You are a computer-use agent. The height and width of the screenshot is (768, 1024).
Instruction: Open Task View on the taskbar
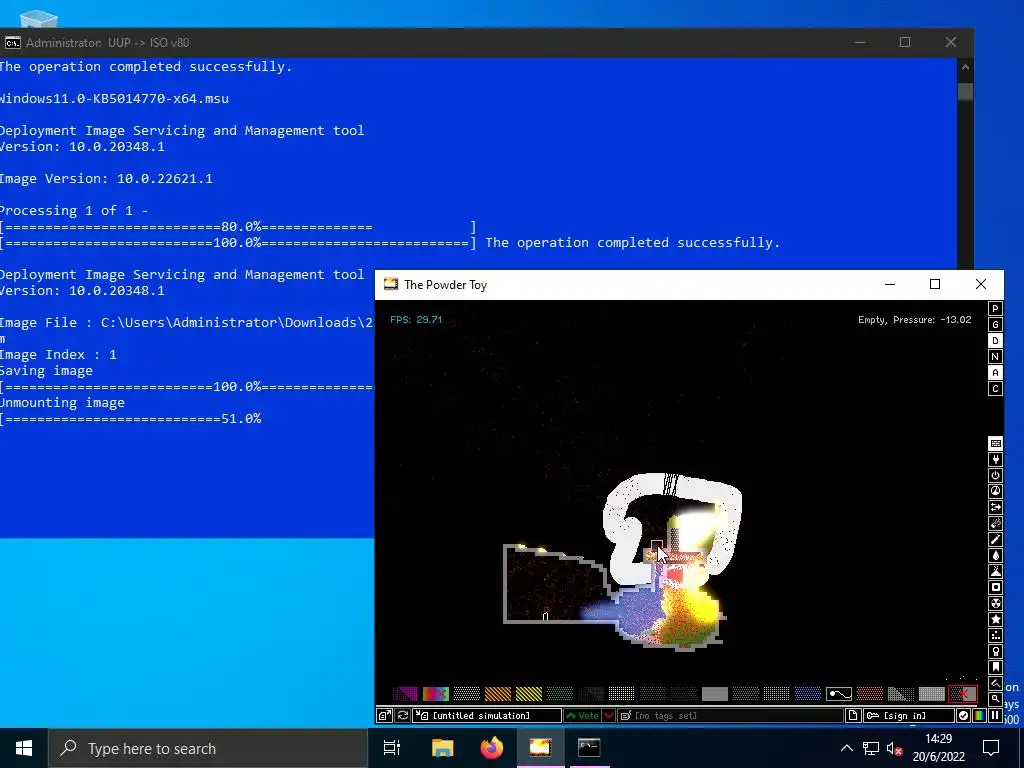392,748
